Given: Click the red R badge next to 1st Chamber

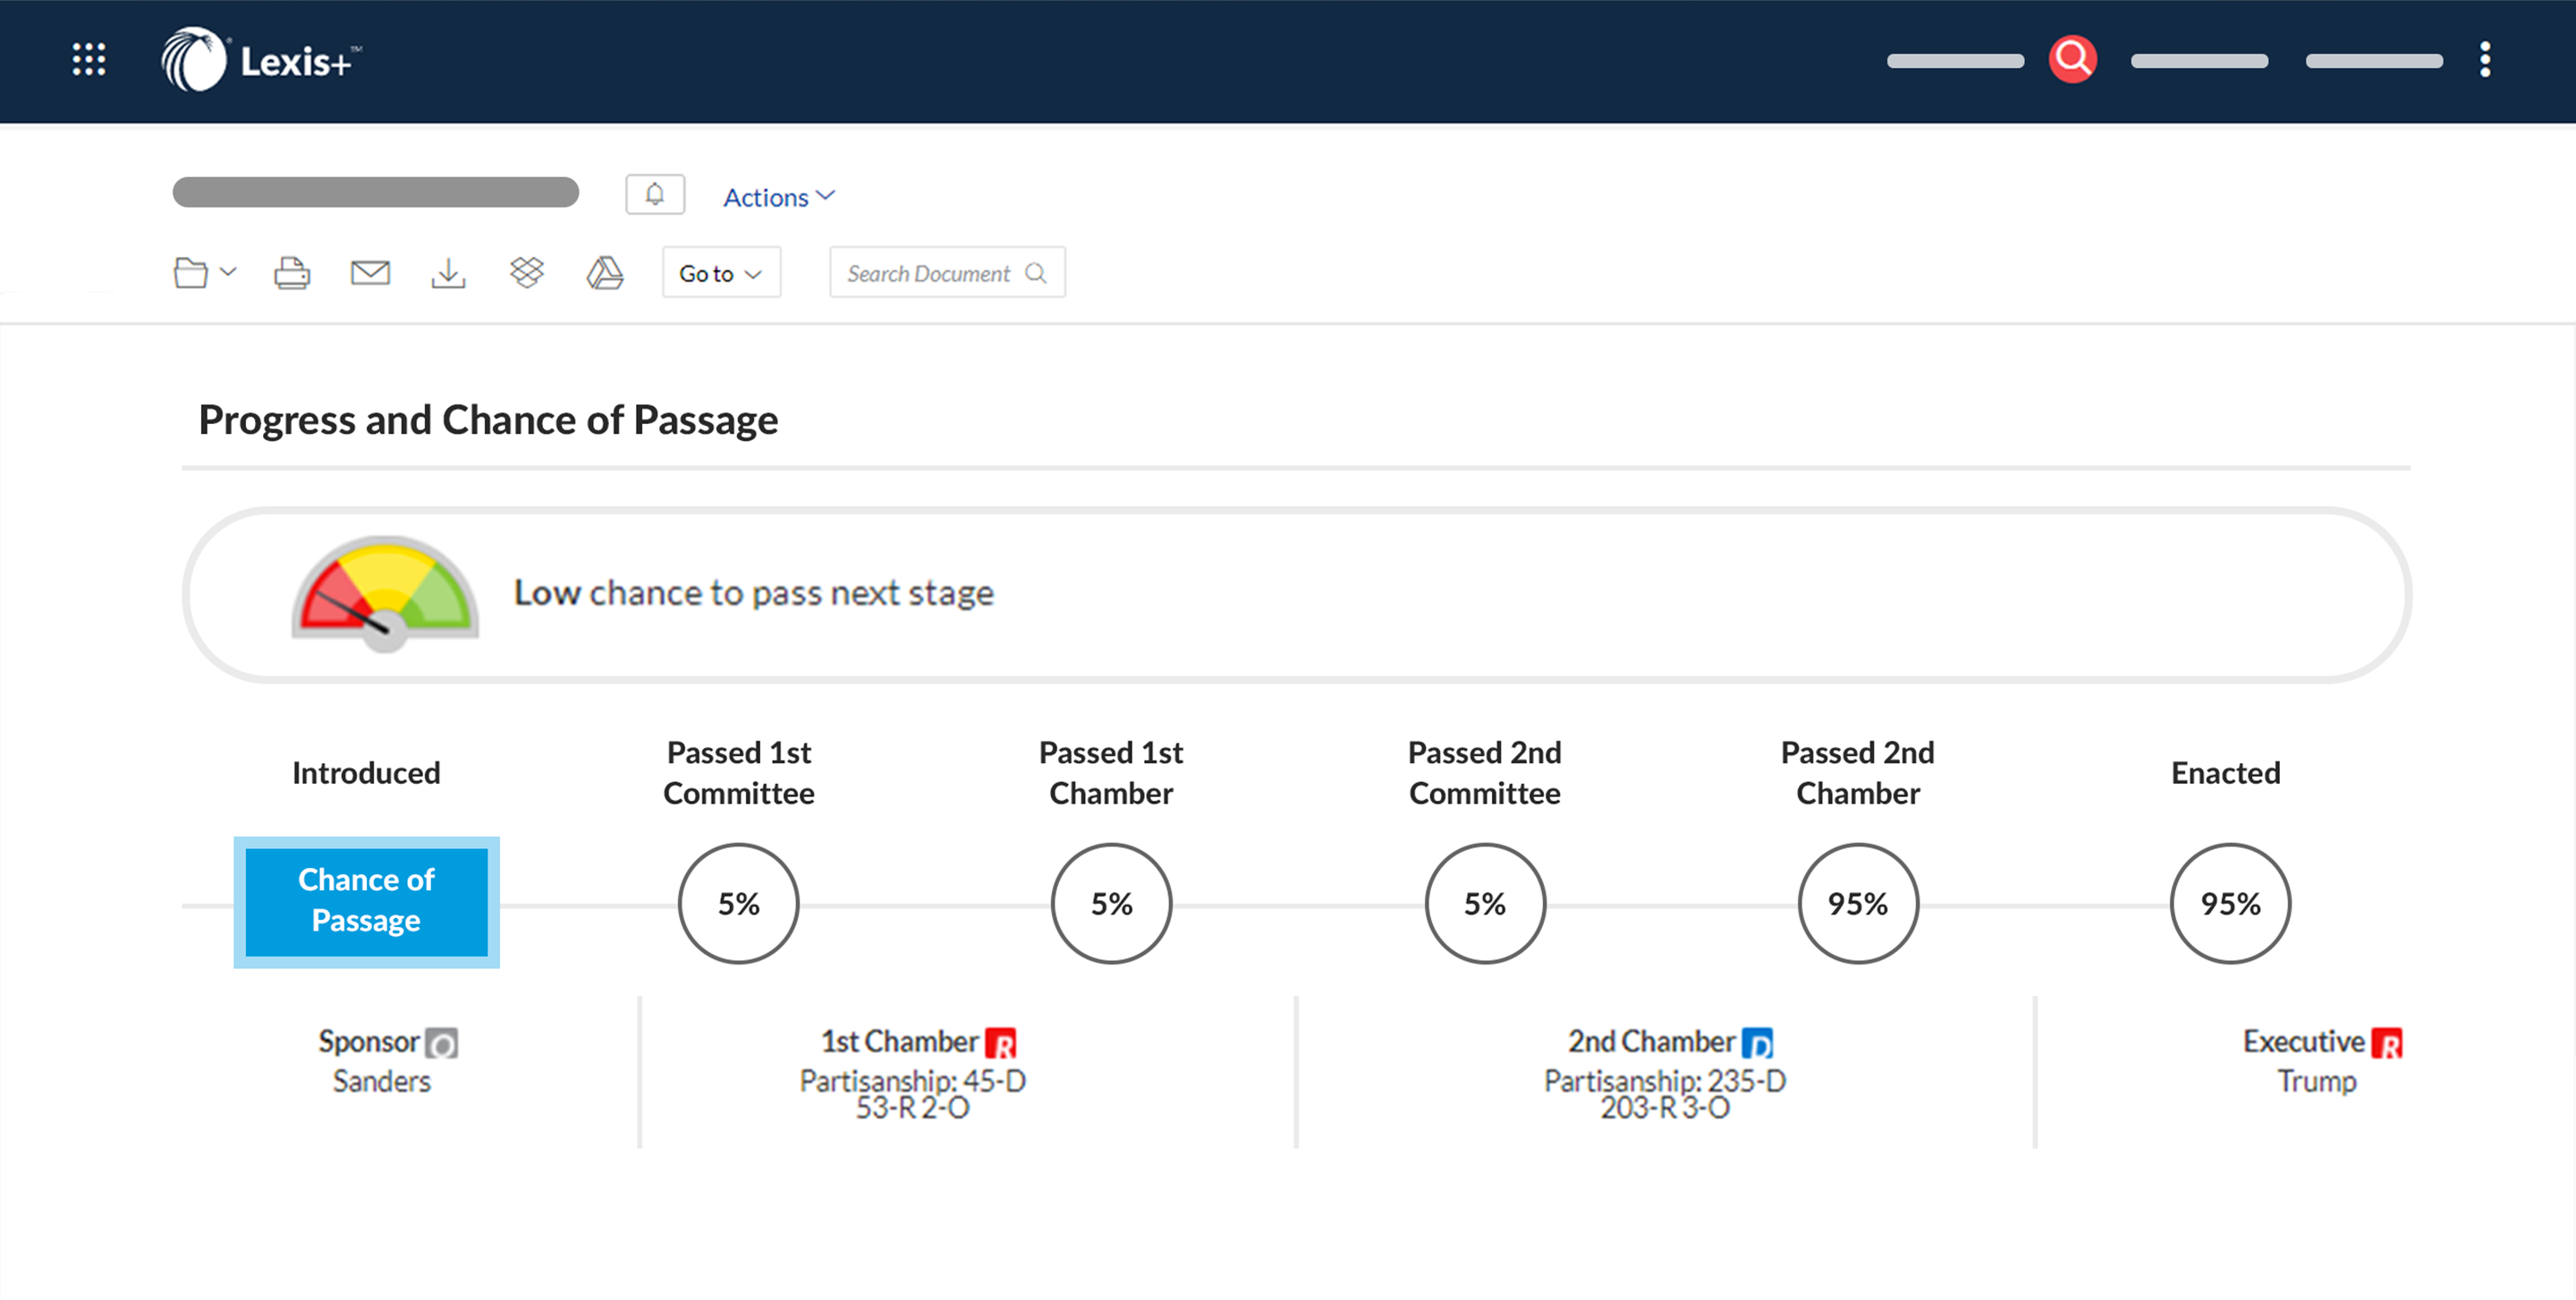Looking at the screenshot, I should coord(1001,1043).
